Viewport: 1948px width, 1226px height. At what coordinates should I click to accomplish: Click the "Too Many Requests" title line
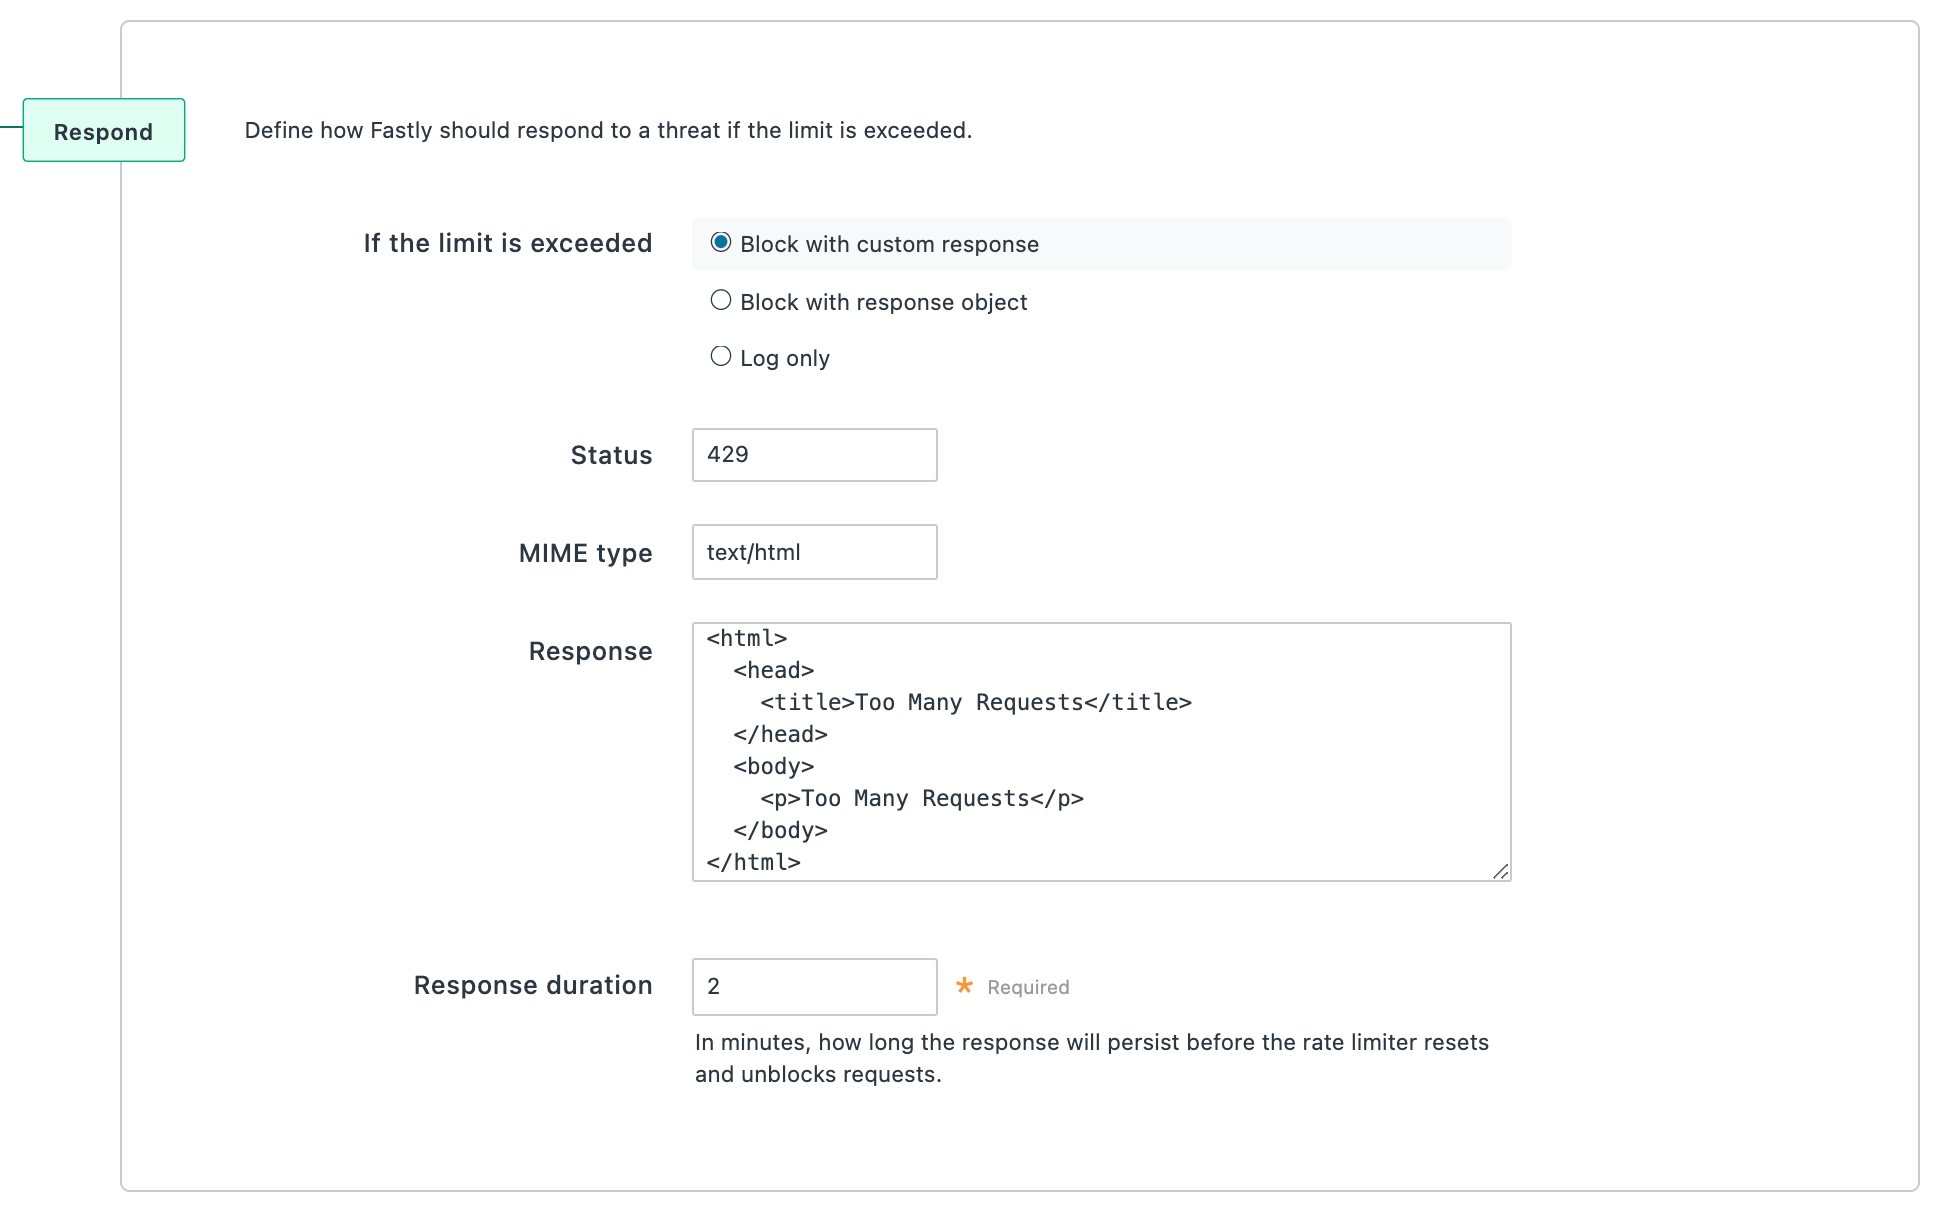coord(975,702)
